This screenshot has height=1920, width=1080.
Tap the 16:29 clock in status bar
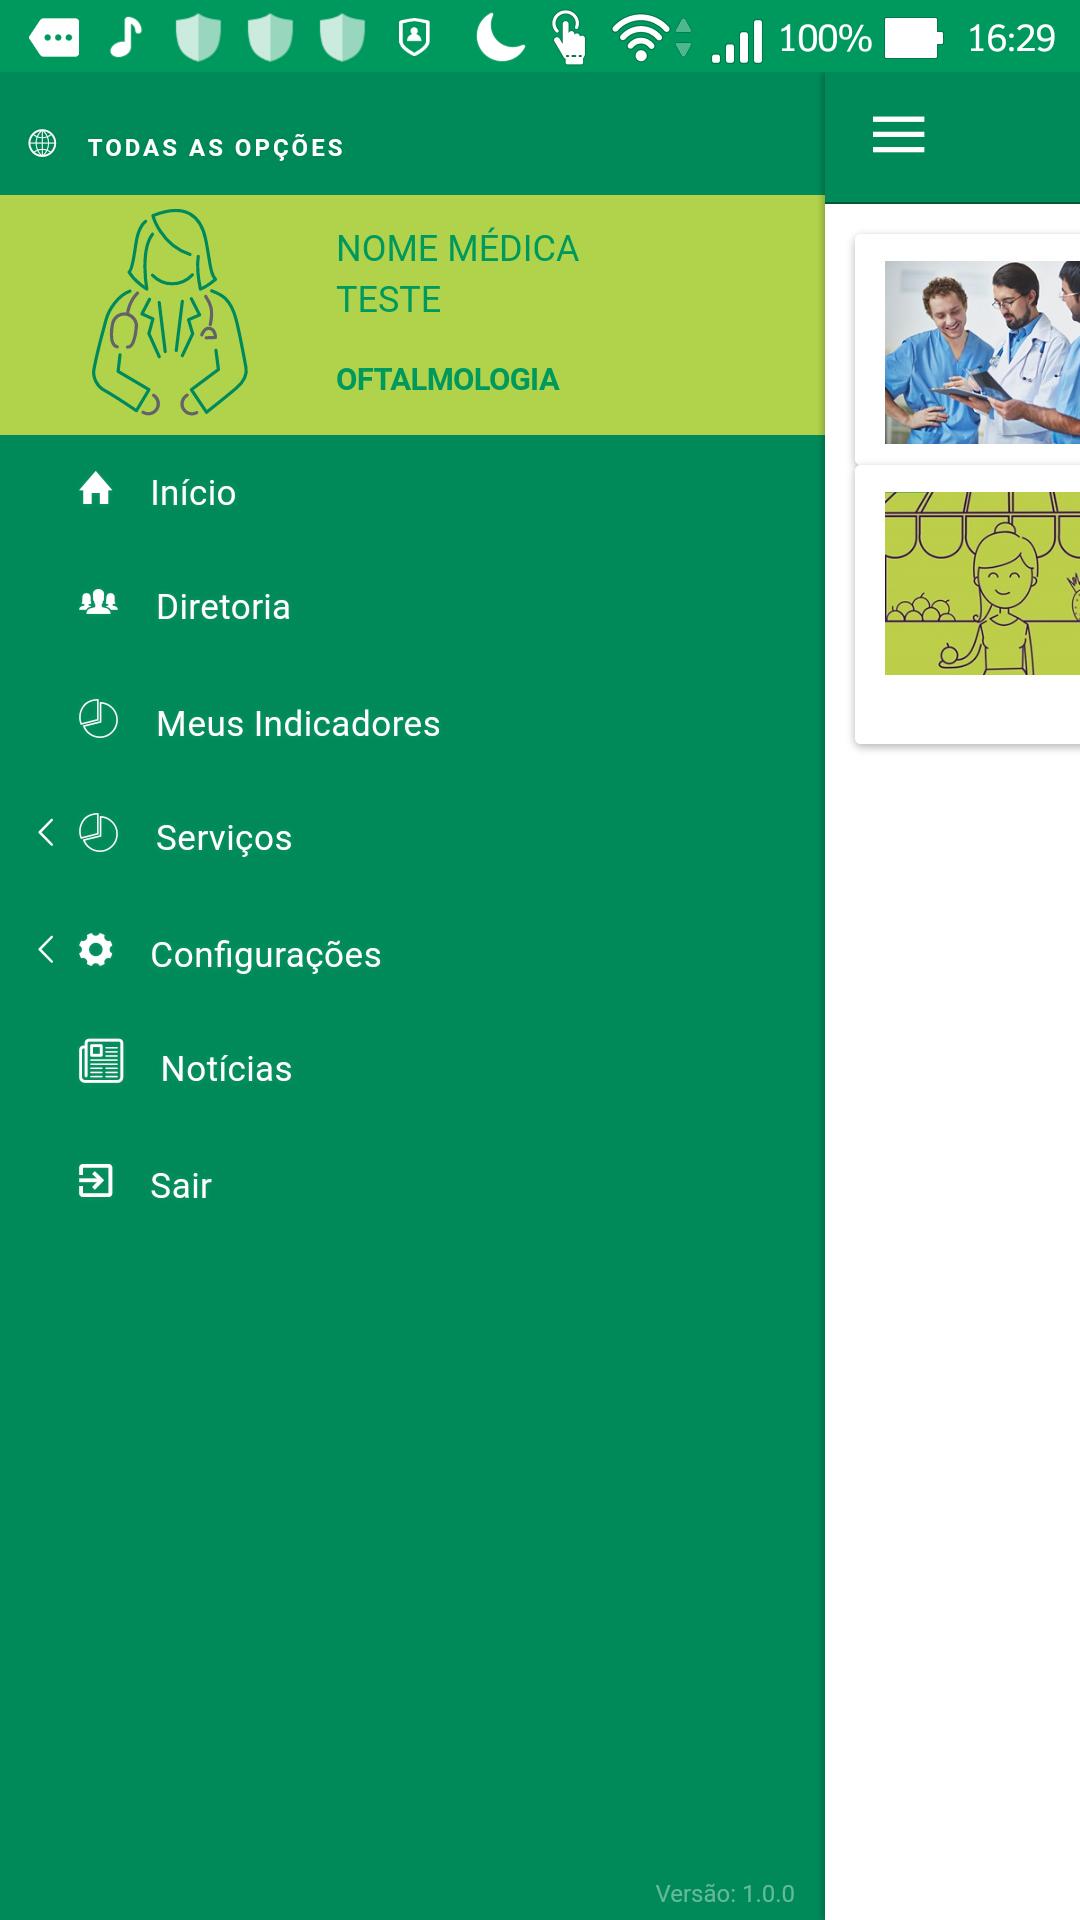pos(1011,38)
